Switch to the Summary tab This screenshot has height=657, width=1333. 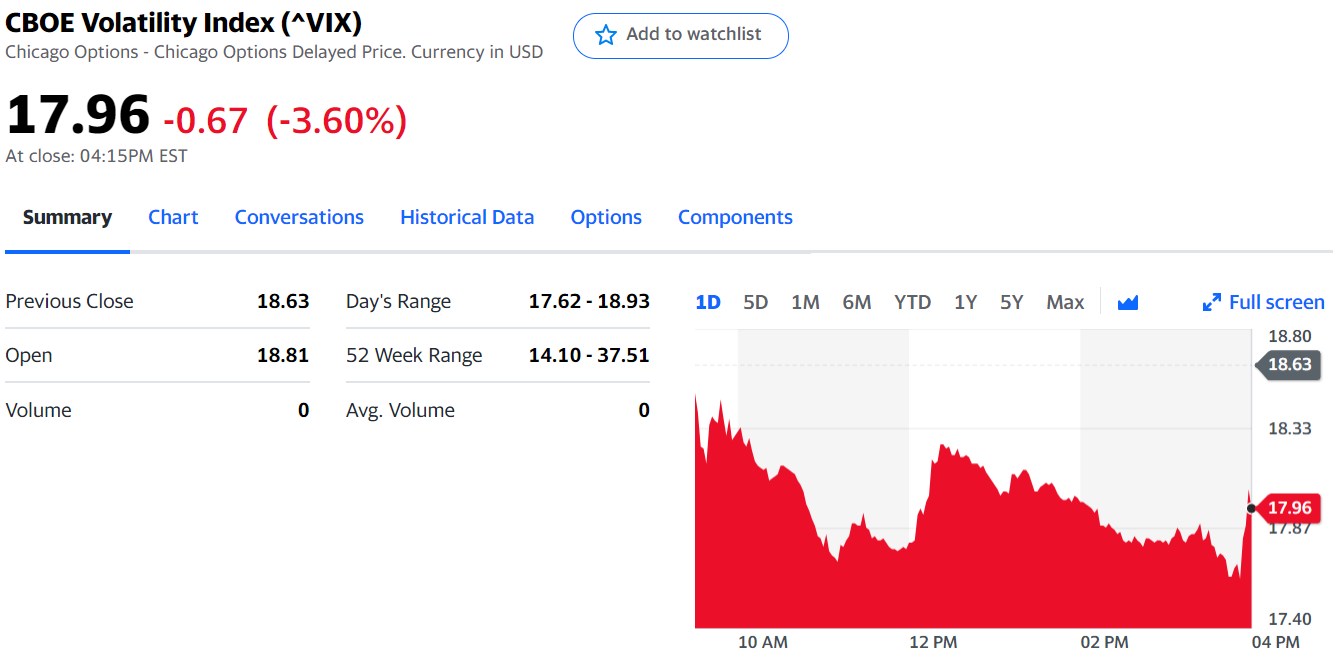(x=67, y=217)
